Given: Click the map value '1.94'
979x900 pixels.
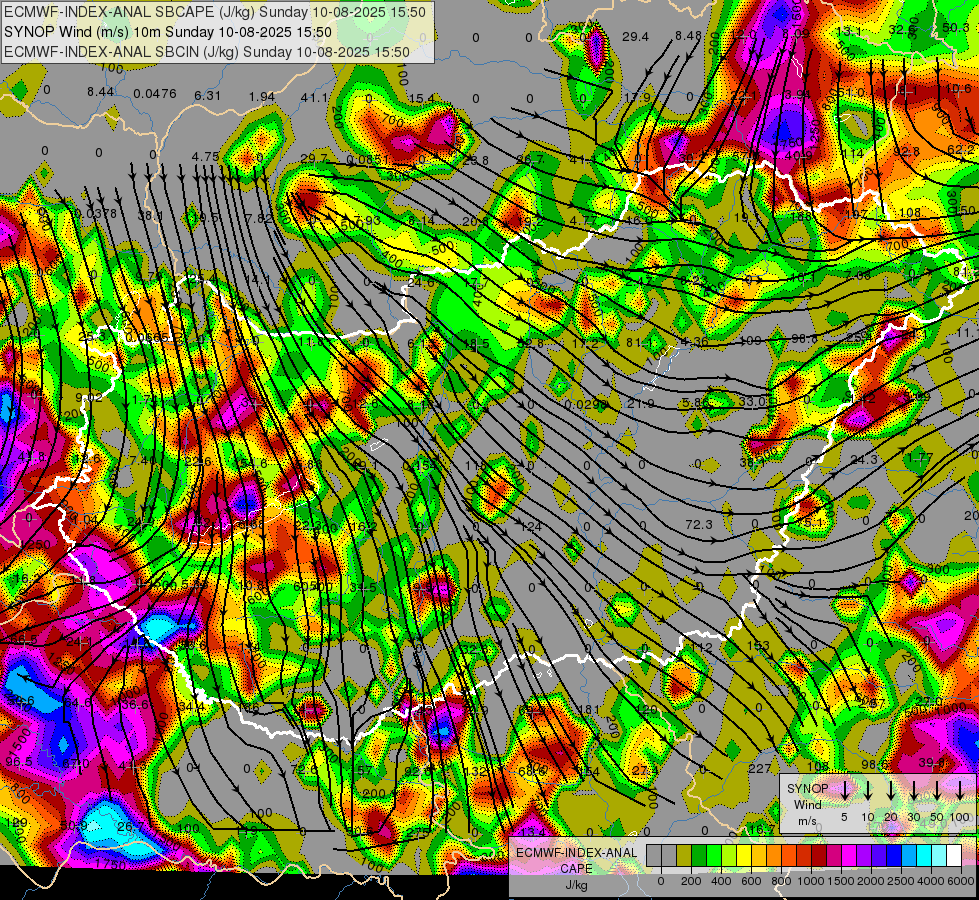Looking at the screenshot, I should (x=262, y=97).
